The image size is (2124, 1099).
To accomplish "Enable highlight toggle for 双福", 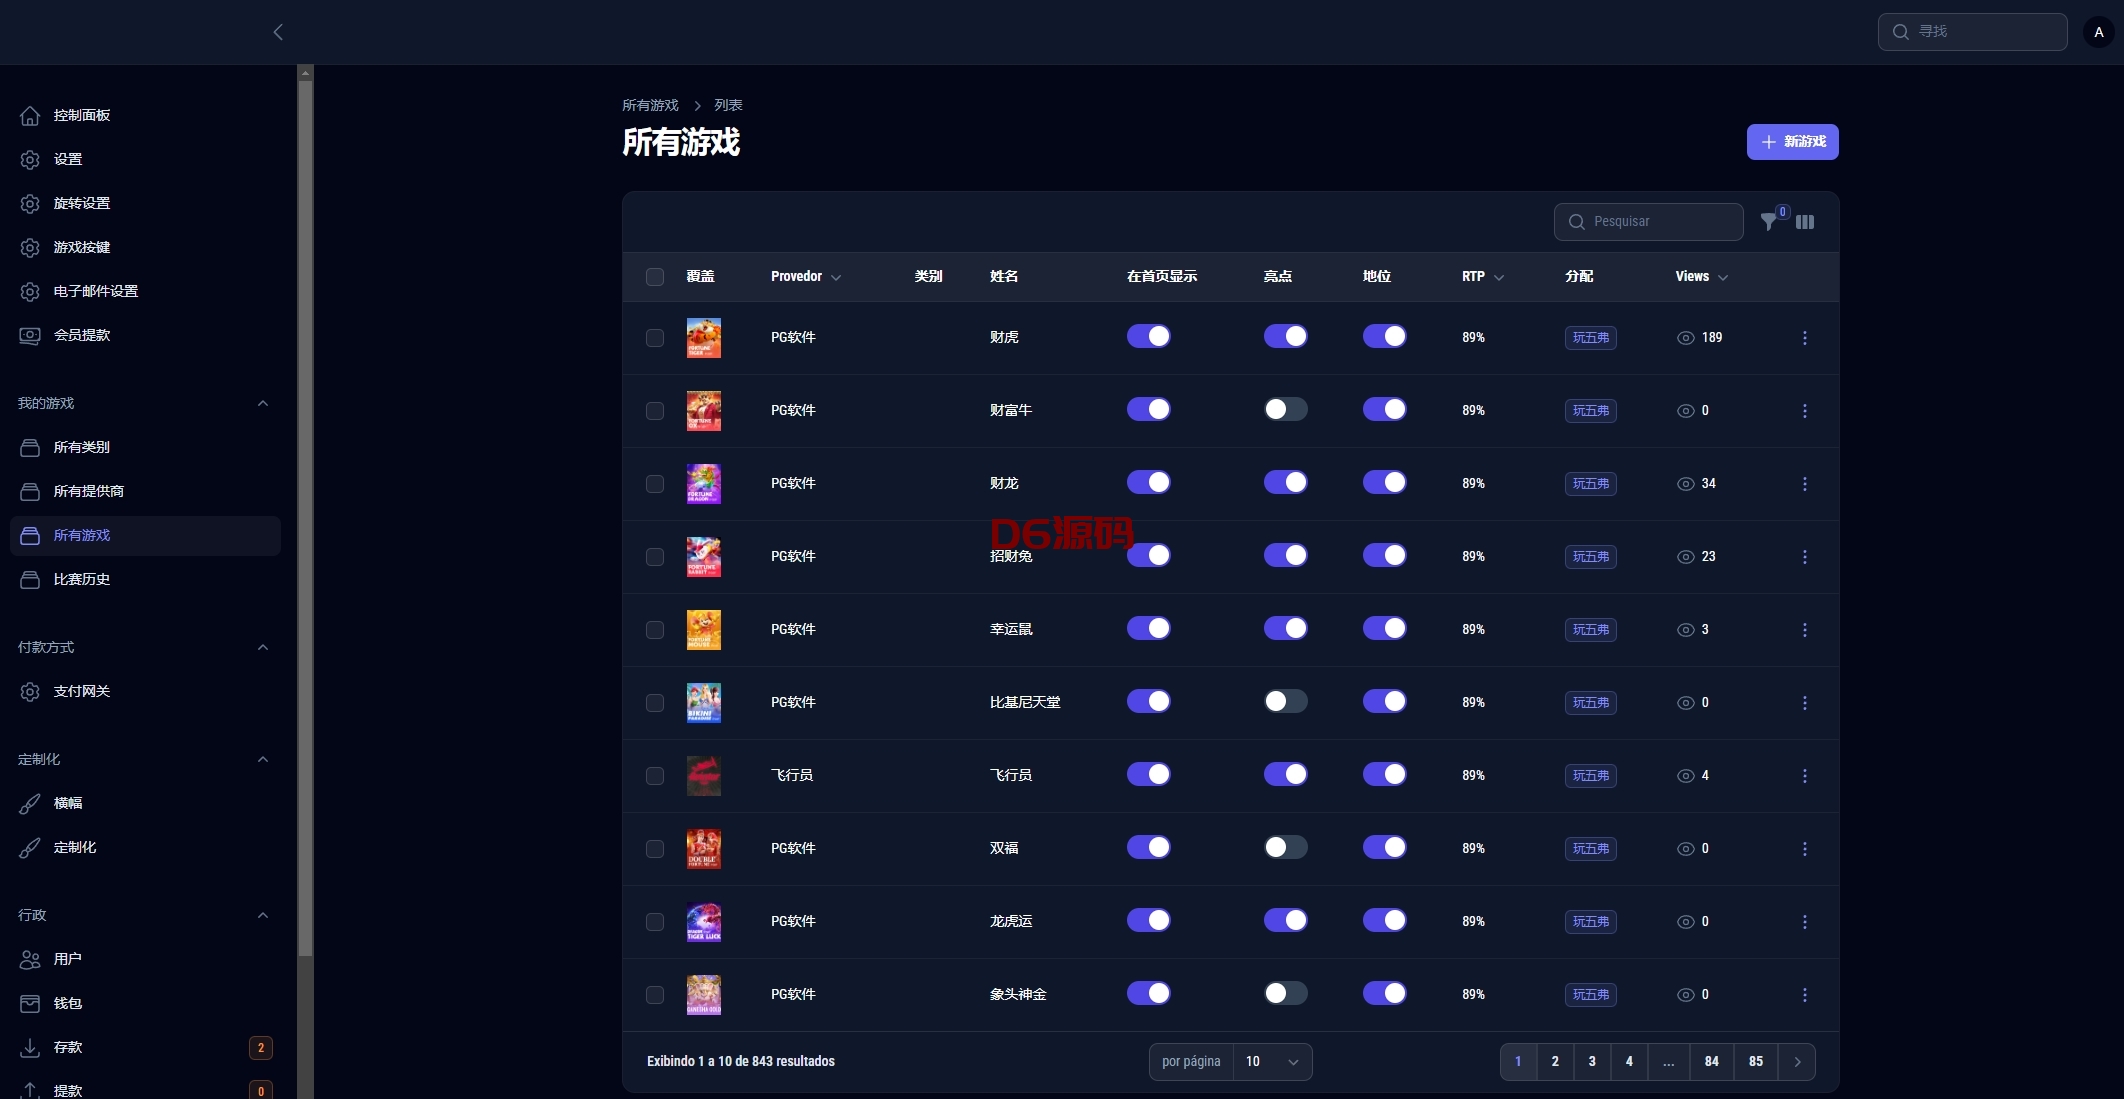I will point(1285,847).
